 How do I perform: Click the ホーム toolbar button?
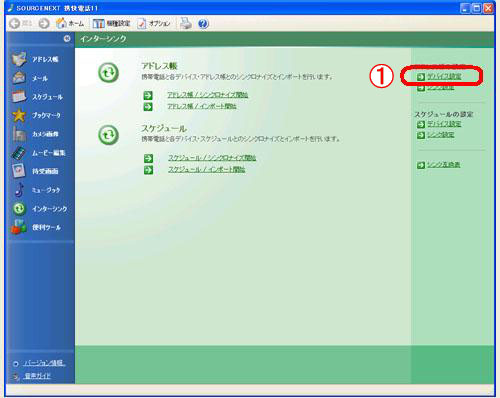[x=70, y=23]
